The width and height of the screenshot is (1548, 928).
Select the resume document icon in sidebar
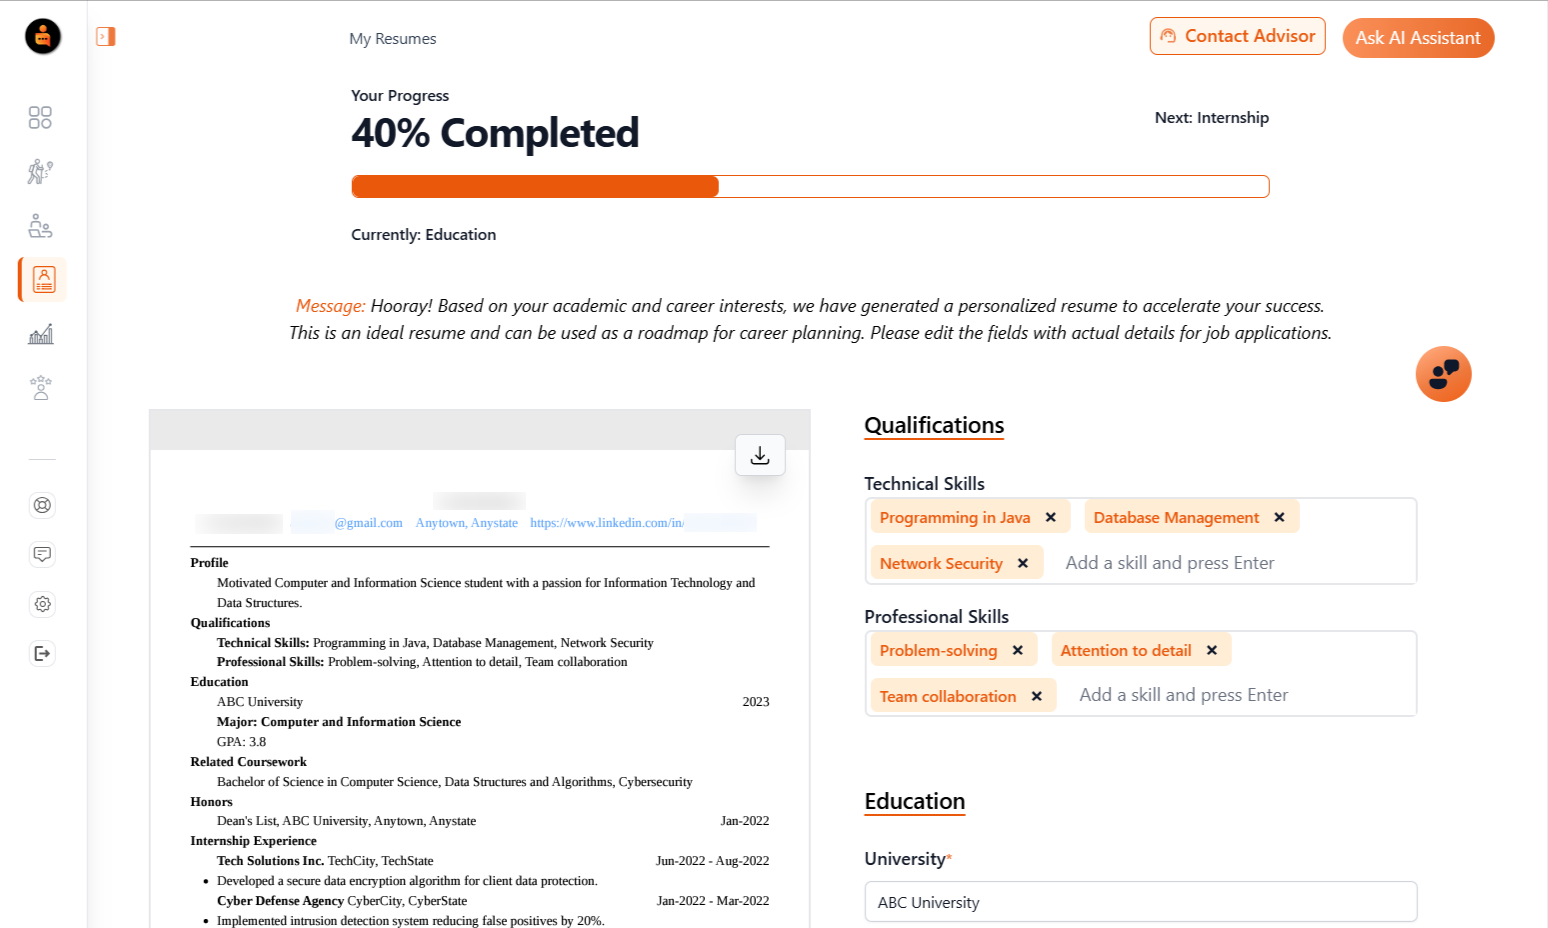43,279
